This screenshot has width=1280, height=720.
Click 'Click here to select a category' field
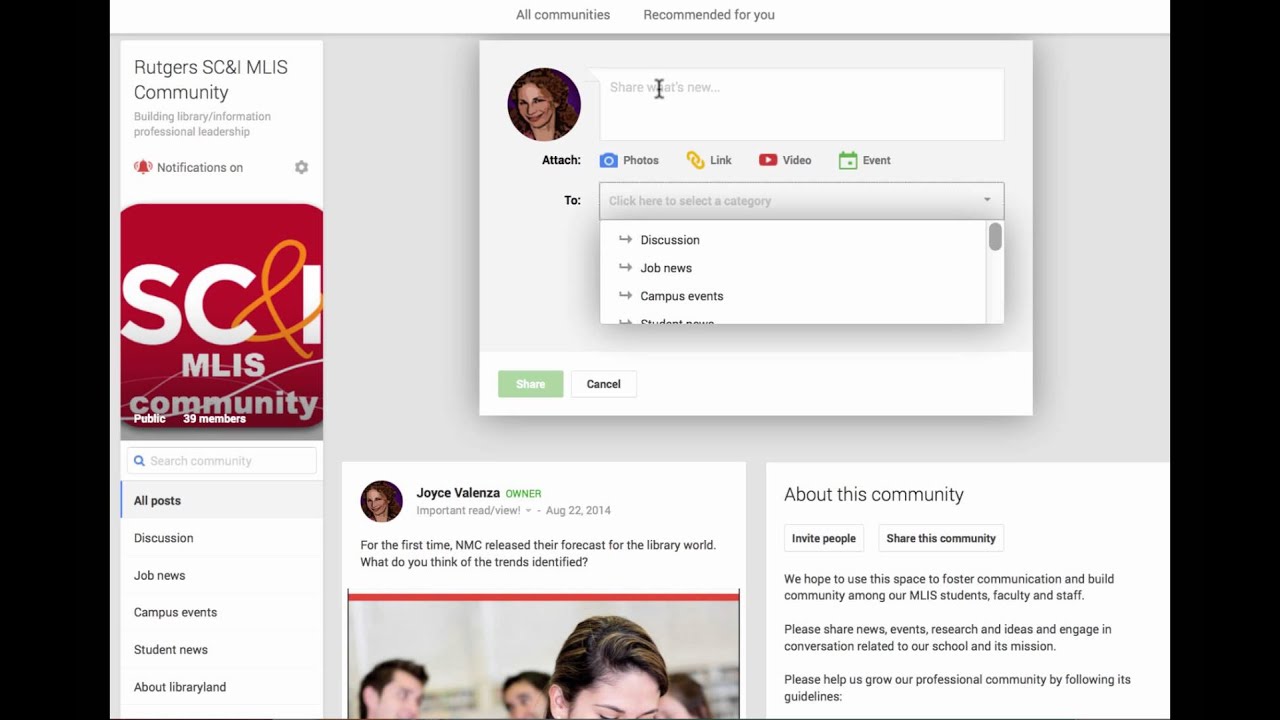coord(801,201)
